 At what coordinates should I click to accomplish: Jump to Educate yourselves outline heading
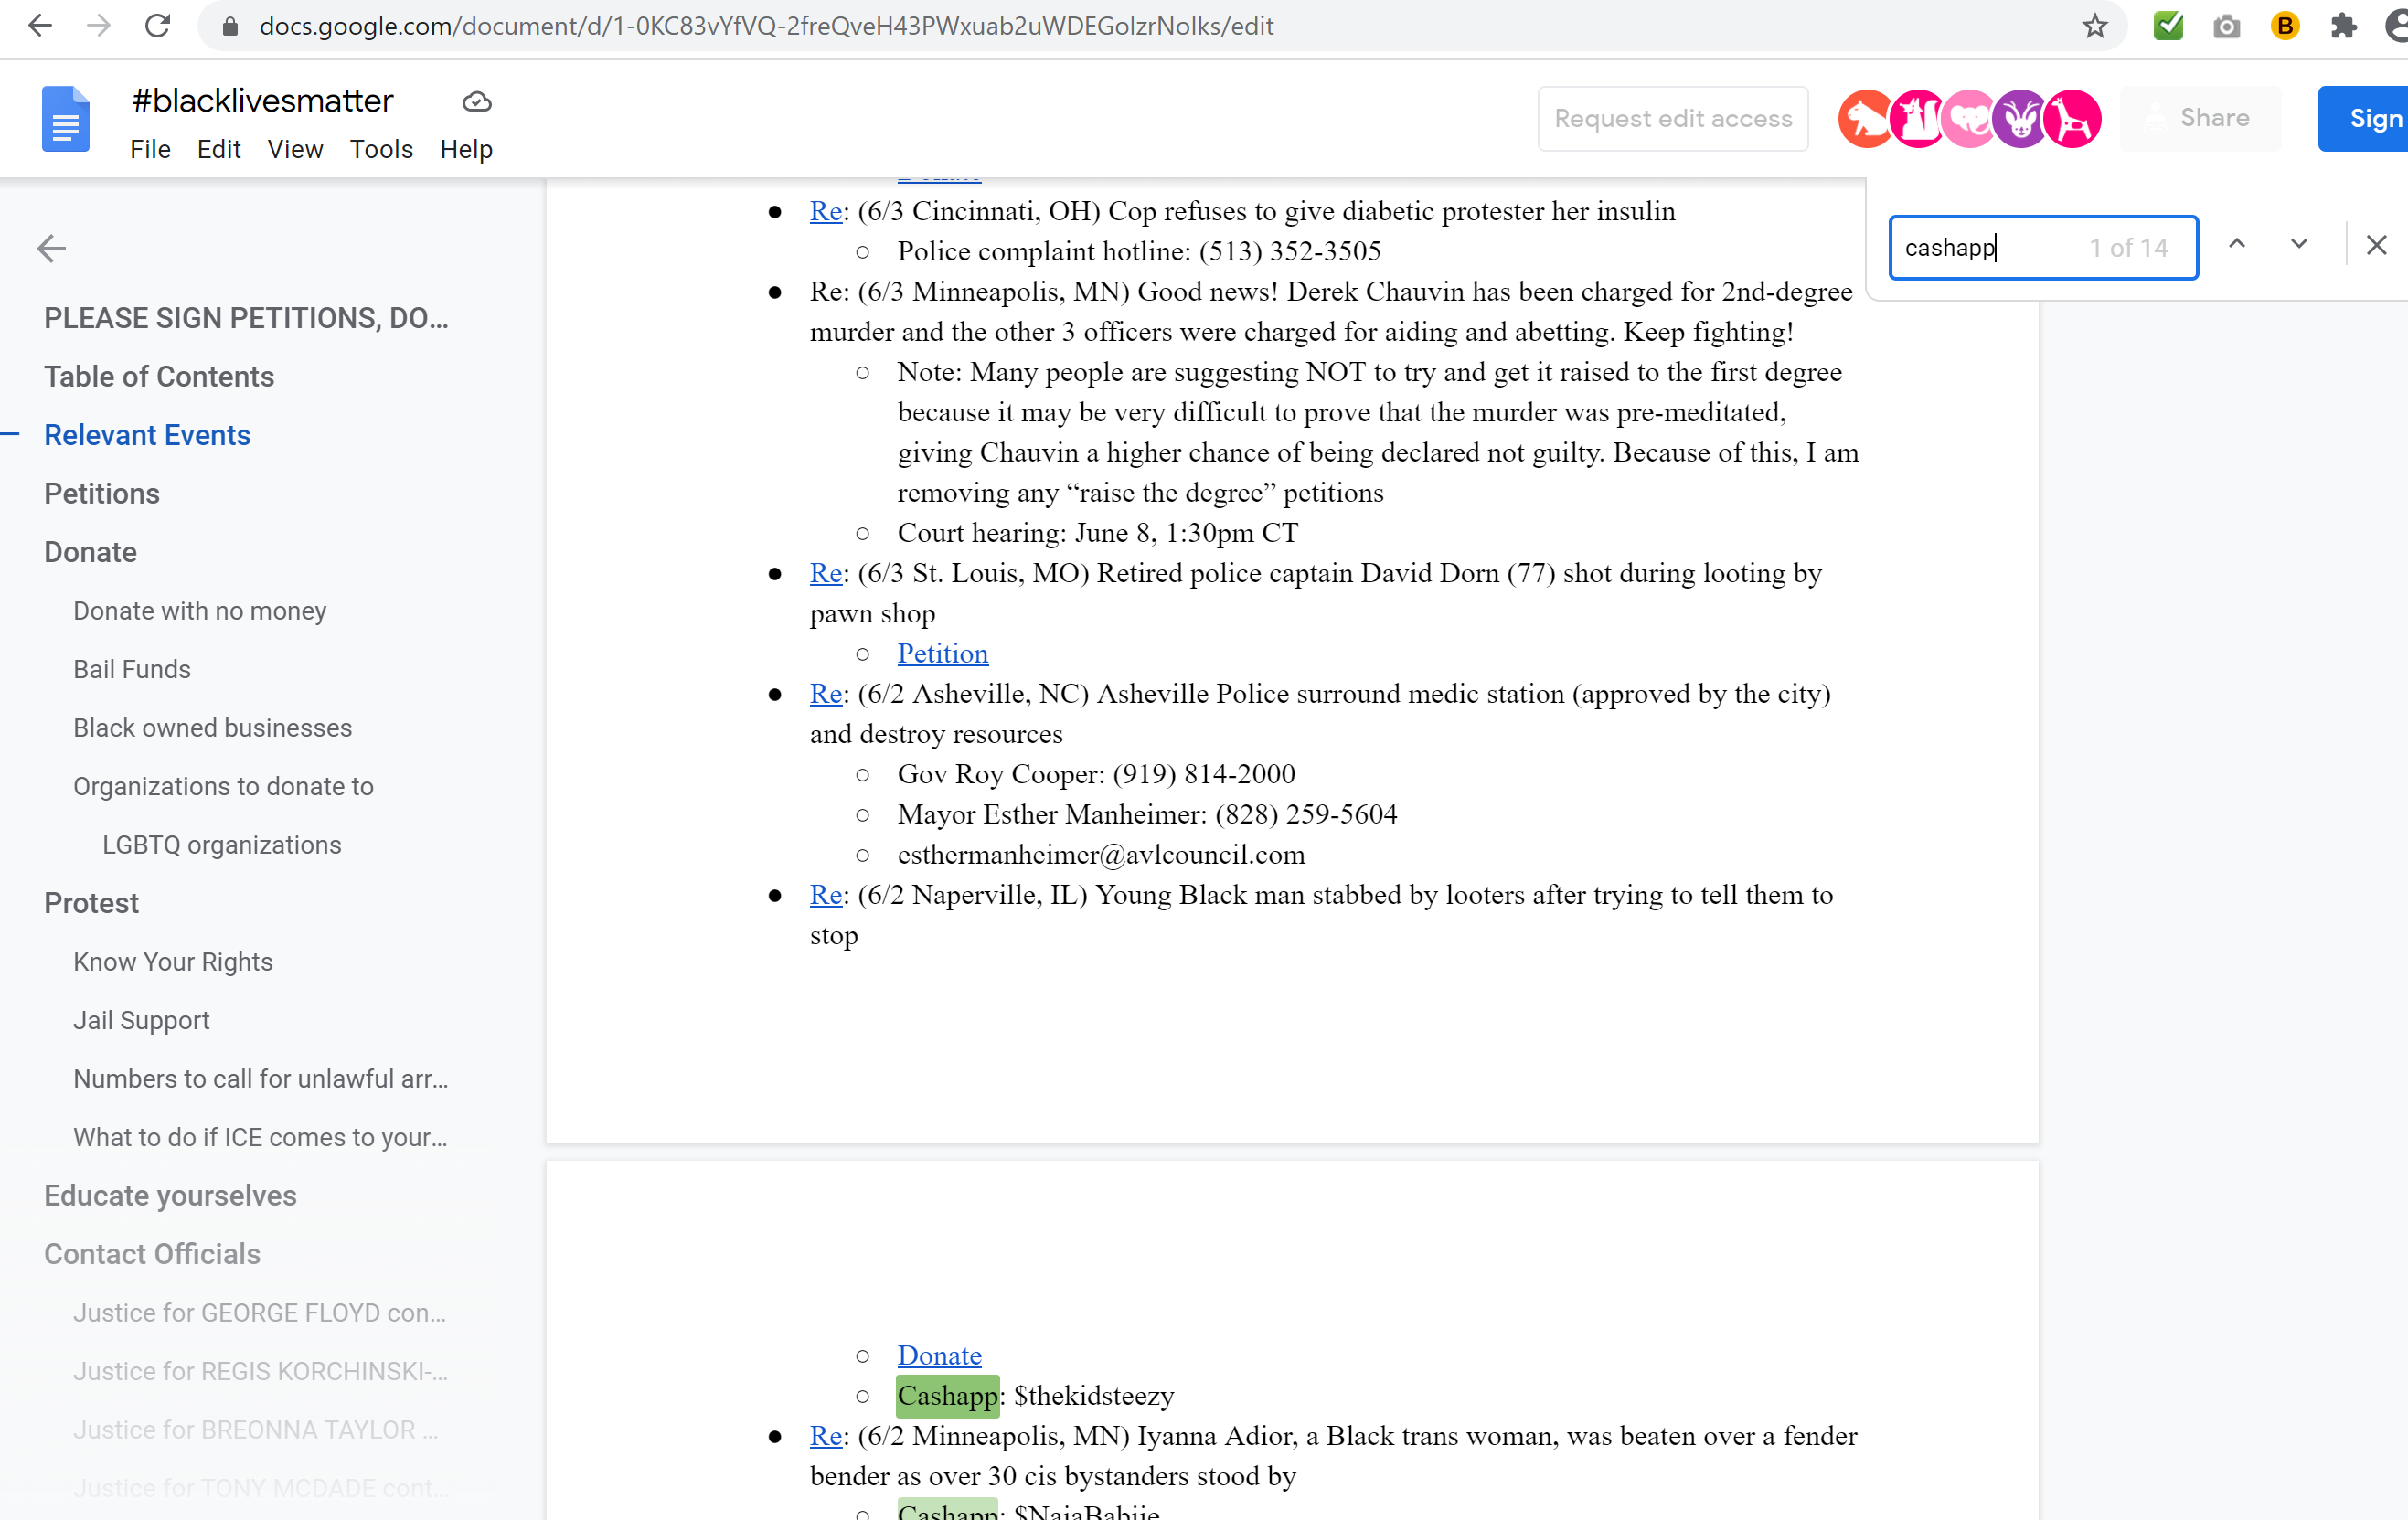pos(170,1195)
